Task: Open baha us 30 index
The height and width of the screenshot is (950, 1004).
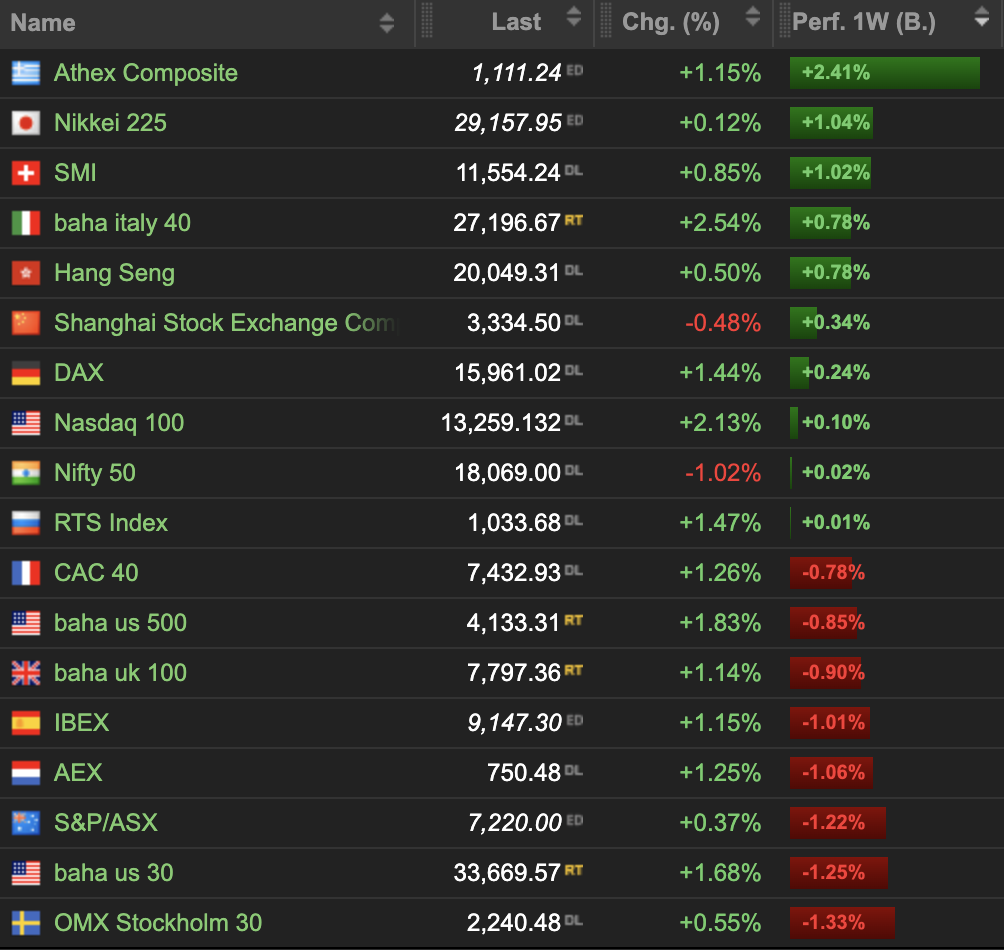Action: click(113, 873)
